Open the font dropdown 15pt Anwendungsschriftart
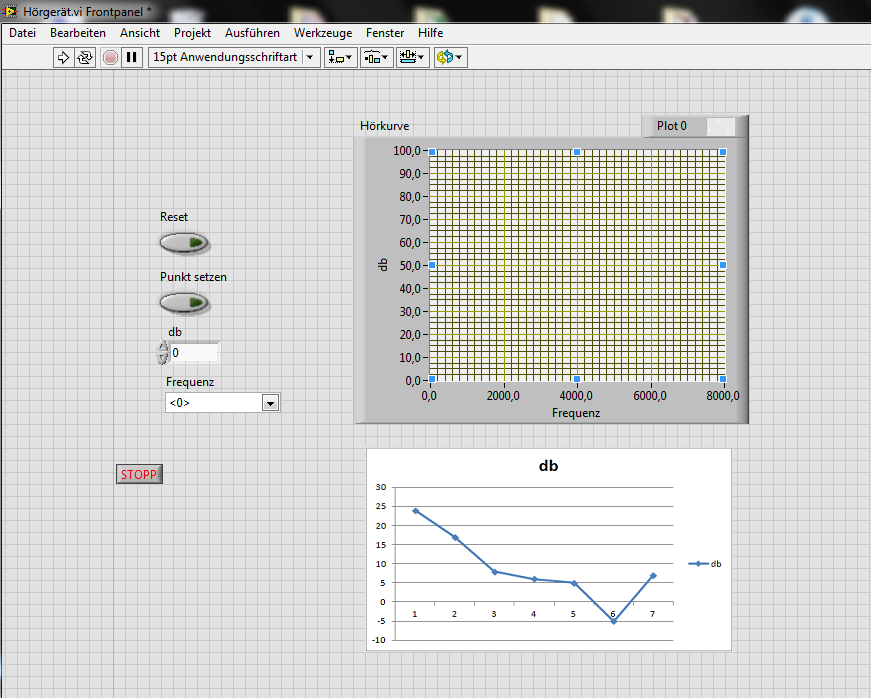The height and width of the screenshot is (698, 871). tap(234, 57)
